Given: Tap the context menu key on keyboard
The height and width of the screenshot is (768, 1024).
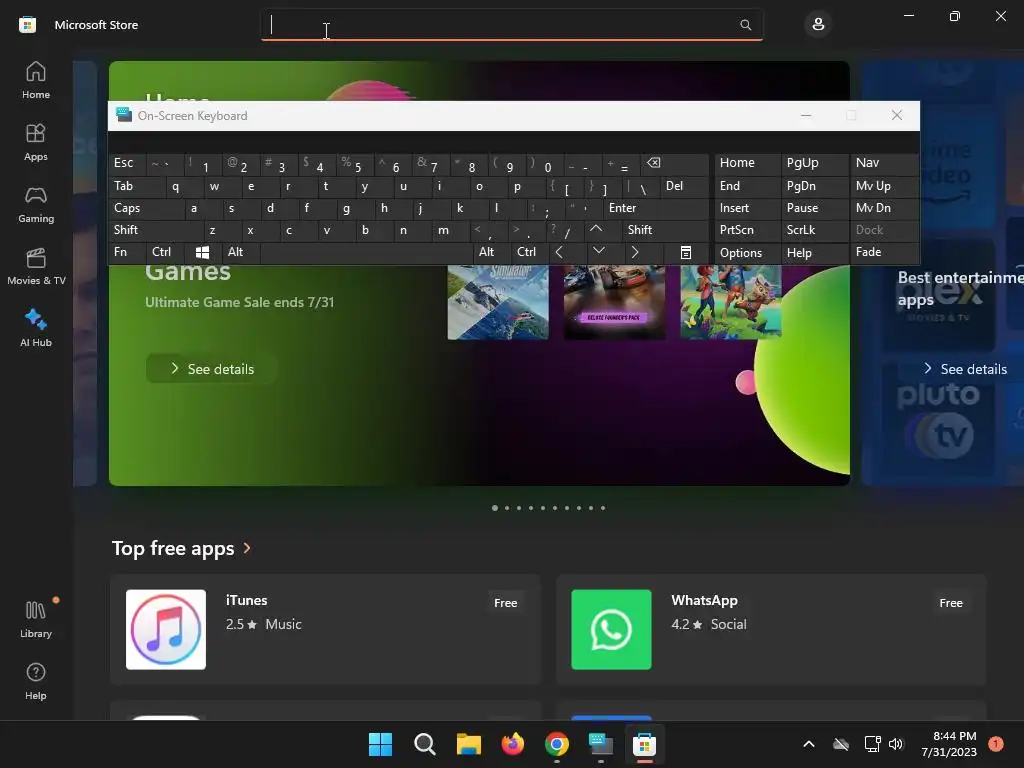Looking at the screenshot, I should (686, 252).
